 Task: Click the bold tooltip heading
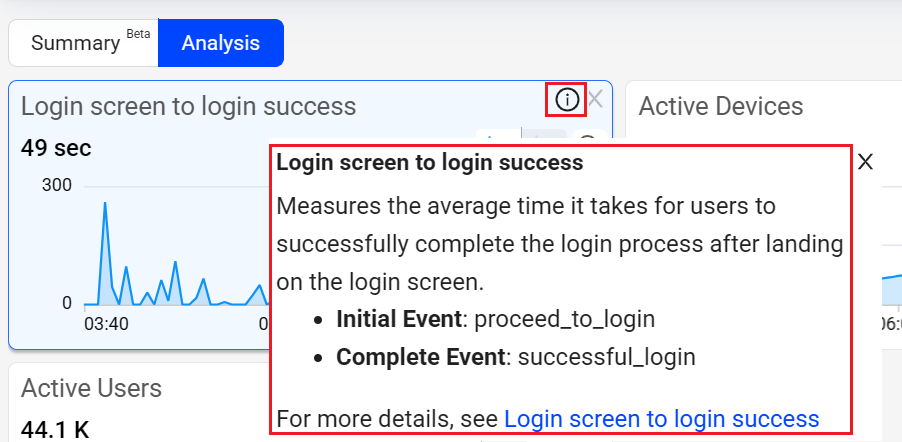point(430,162)
